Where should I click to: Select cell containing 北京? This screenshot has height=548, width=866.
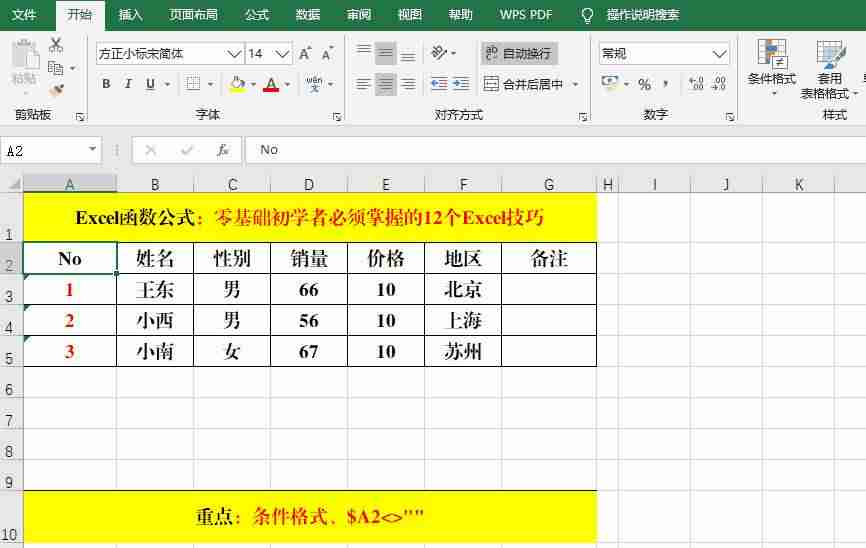[x=463, y=289]
